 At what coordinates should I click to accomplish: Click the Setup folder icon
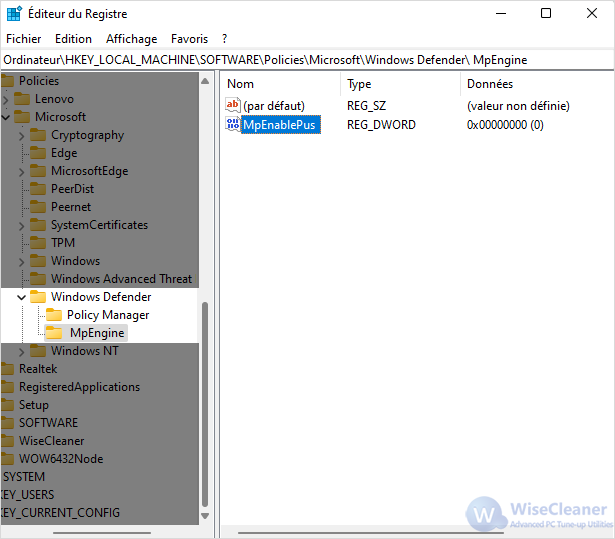pyautogui.click(x=7, y=405)
